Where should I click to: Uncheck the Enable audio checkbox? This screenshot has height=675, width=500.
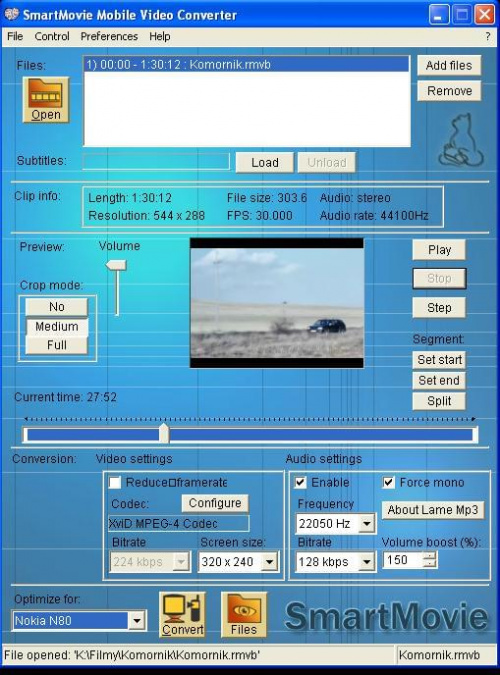[x=300, y=482]
